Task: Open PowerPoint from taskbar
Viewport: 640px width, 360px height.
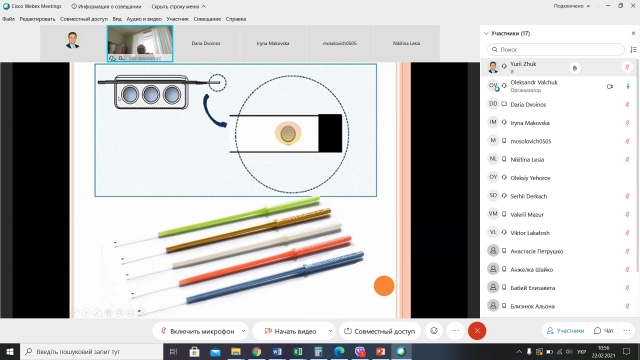Action: (x=380, y=351)
